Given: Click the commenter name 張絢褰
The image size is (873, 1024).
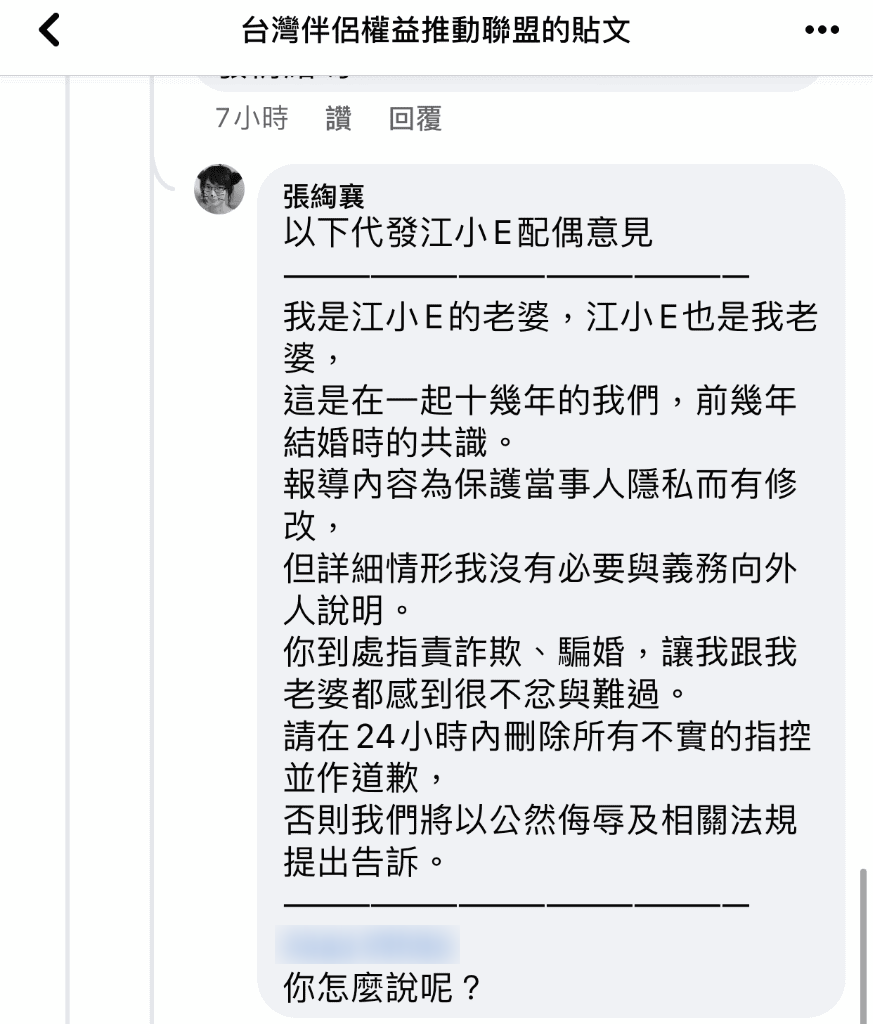Looking at the screenshot, I should [x=323, y=196].
